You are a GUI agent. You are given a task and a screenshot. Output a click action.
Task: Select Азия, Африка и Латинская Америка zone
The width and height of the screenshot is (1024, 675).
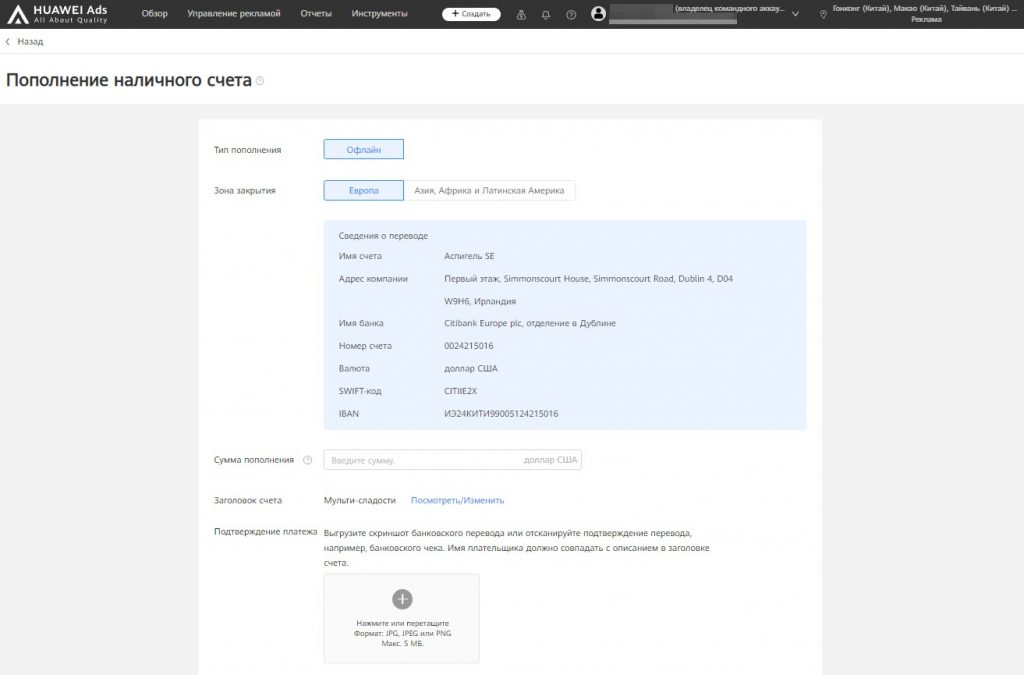(489, 190)
